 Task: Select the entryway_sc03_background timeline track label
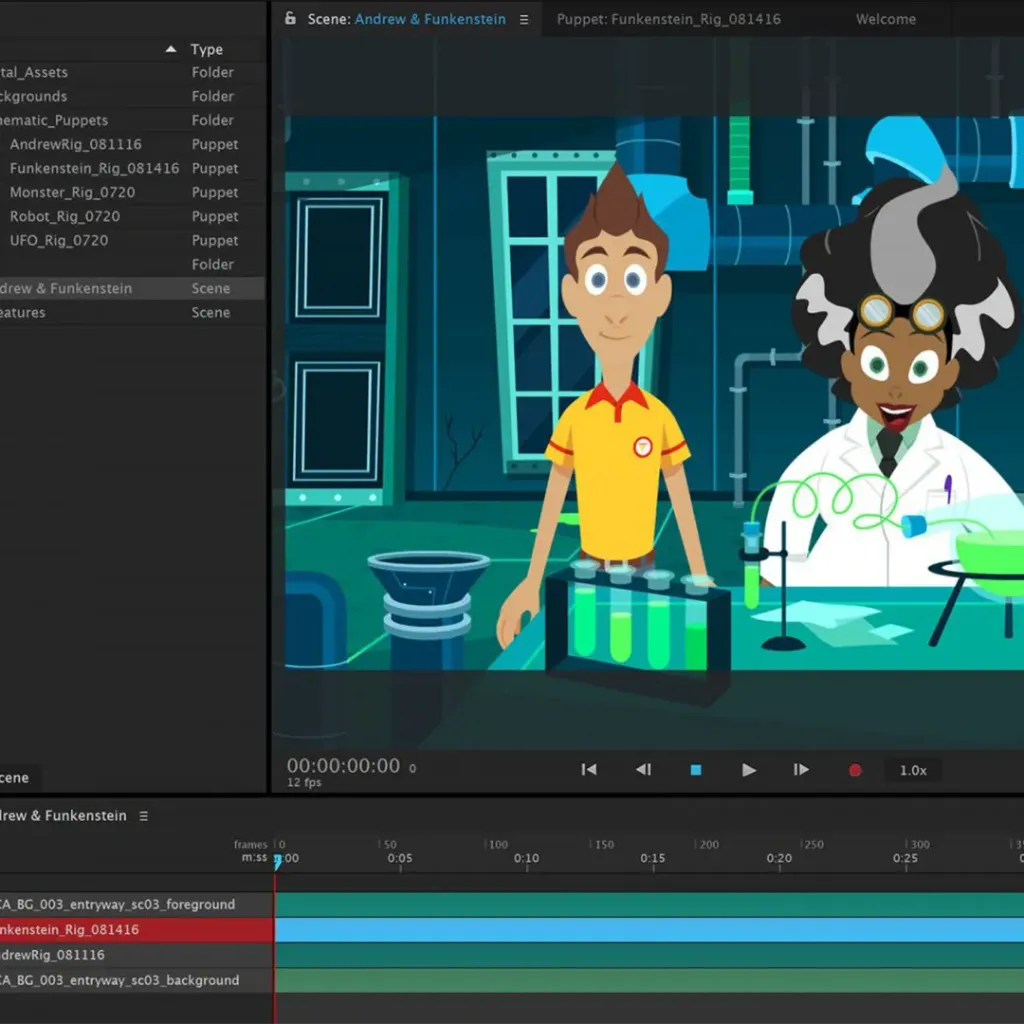point(136,980)
